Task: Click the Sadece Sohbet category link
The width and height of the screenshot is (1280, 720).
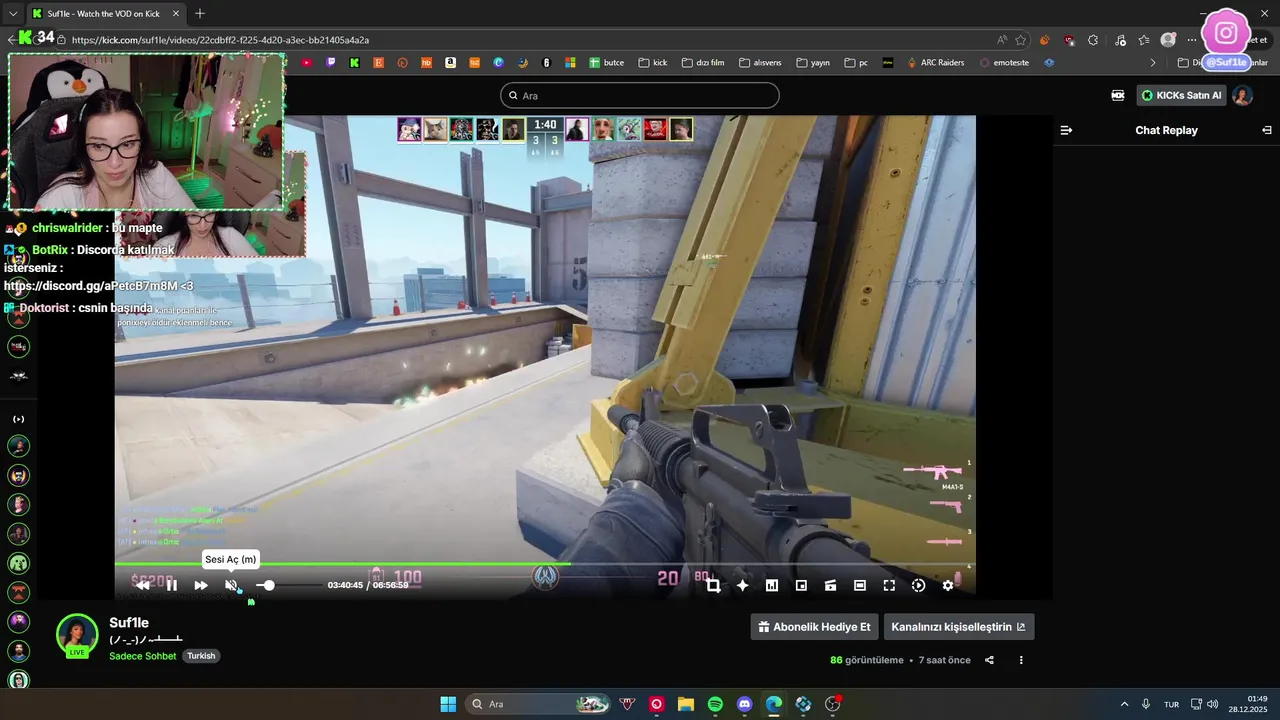Action: (x=143, y=656)
